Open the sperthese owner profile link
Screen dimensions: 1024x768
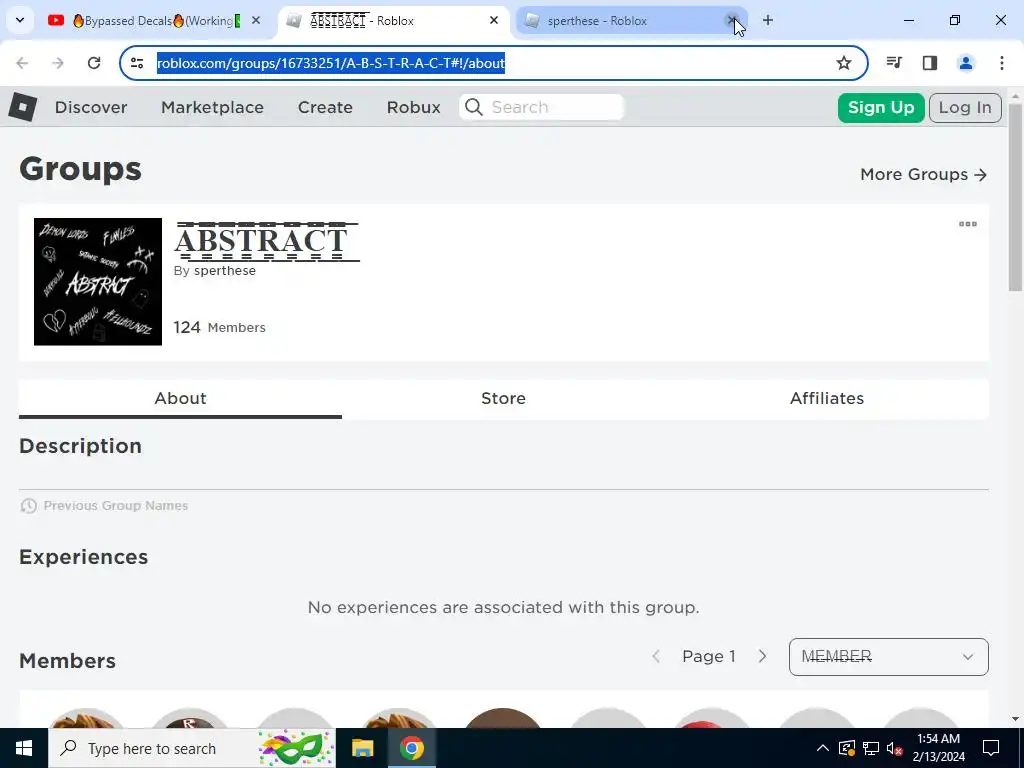point(225,271)
